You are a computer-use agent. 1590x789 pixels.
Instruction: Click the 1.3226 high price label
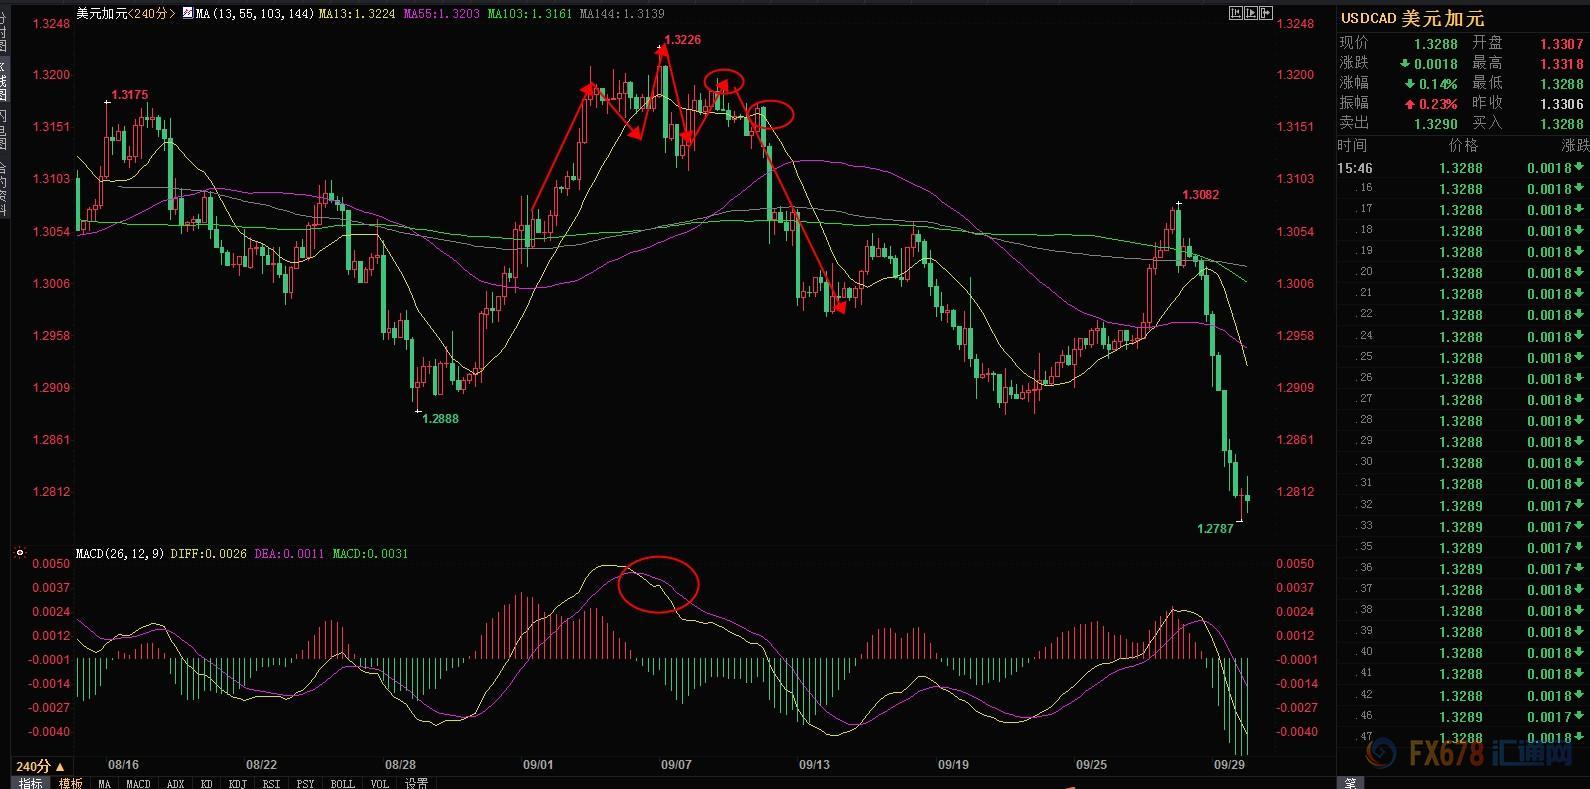point(682,40)
